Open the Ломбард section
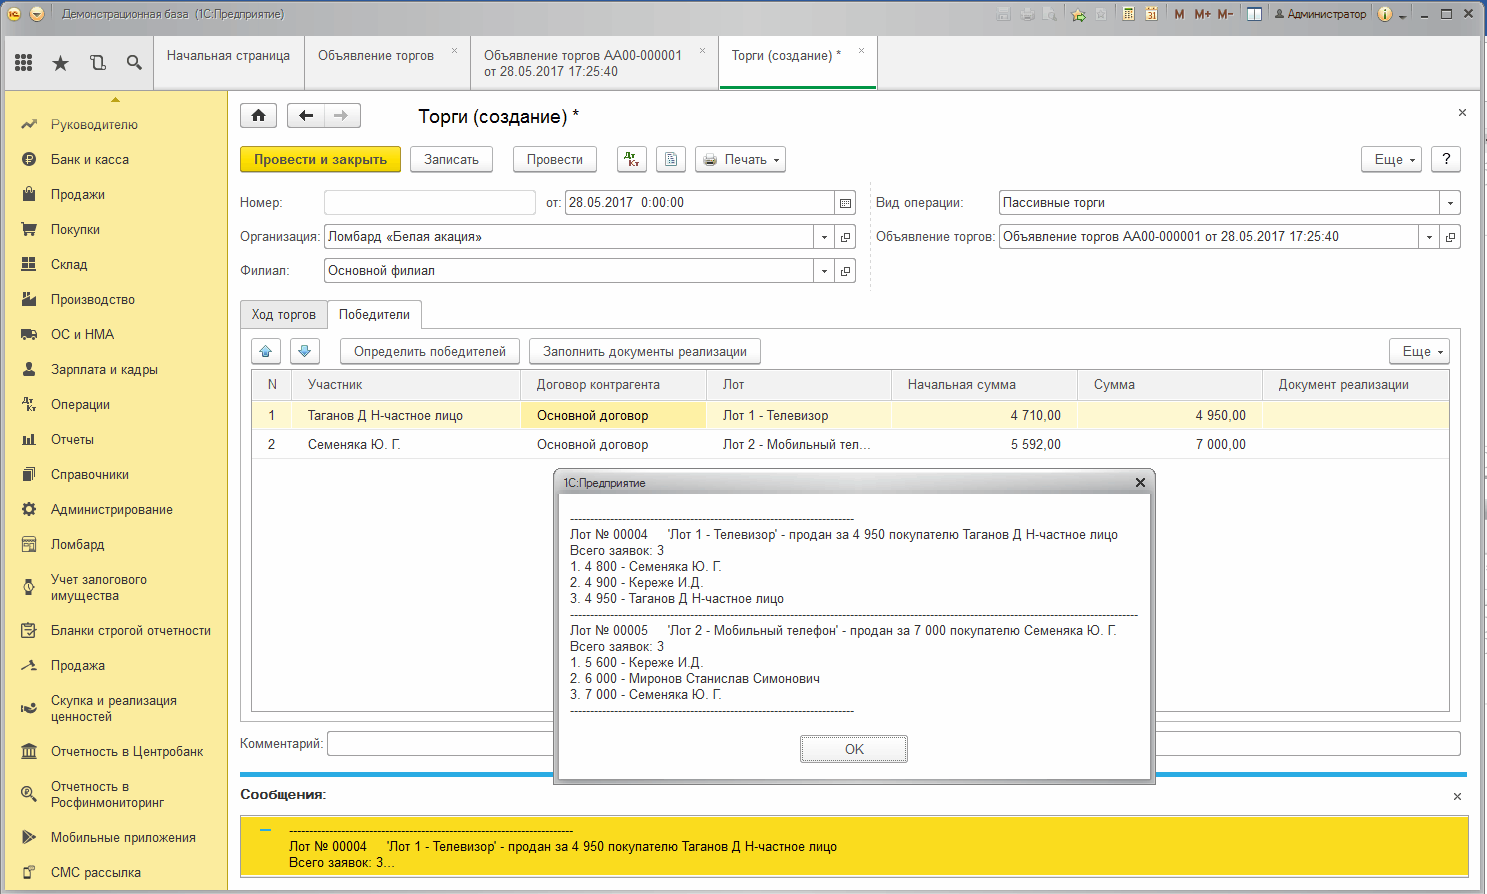Viewport: 1487px width, 894px height. coord(78,545)
